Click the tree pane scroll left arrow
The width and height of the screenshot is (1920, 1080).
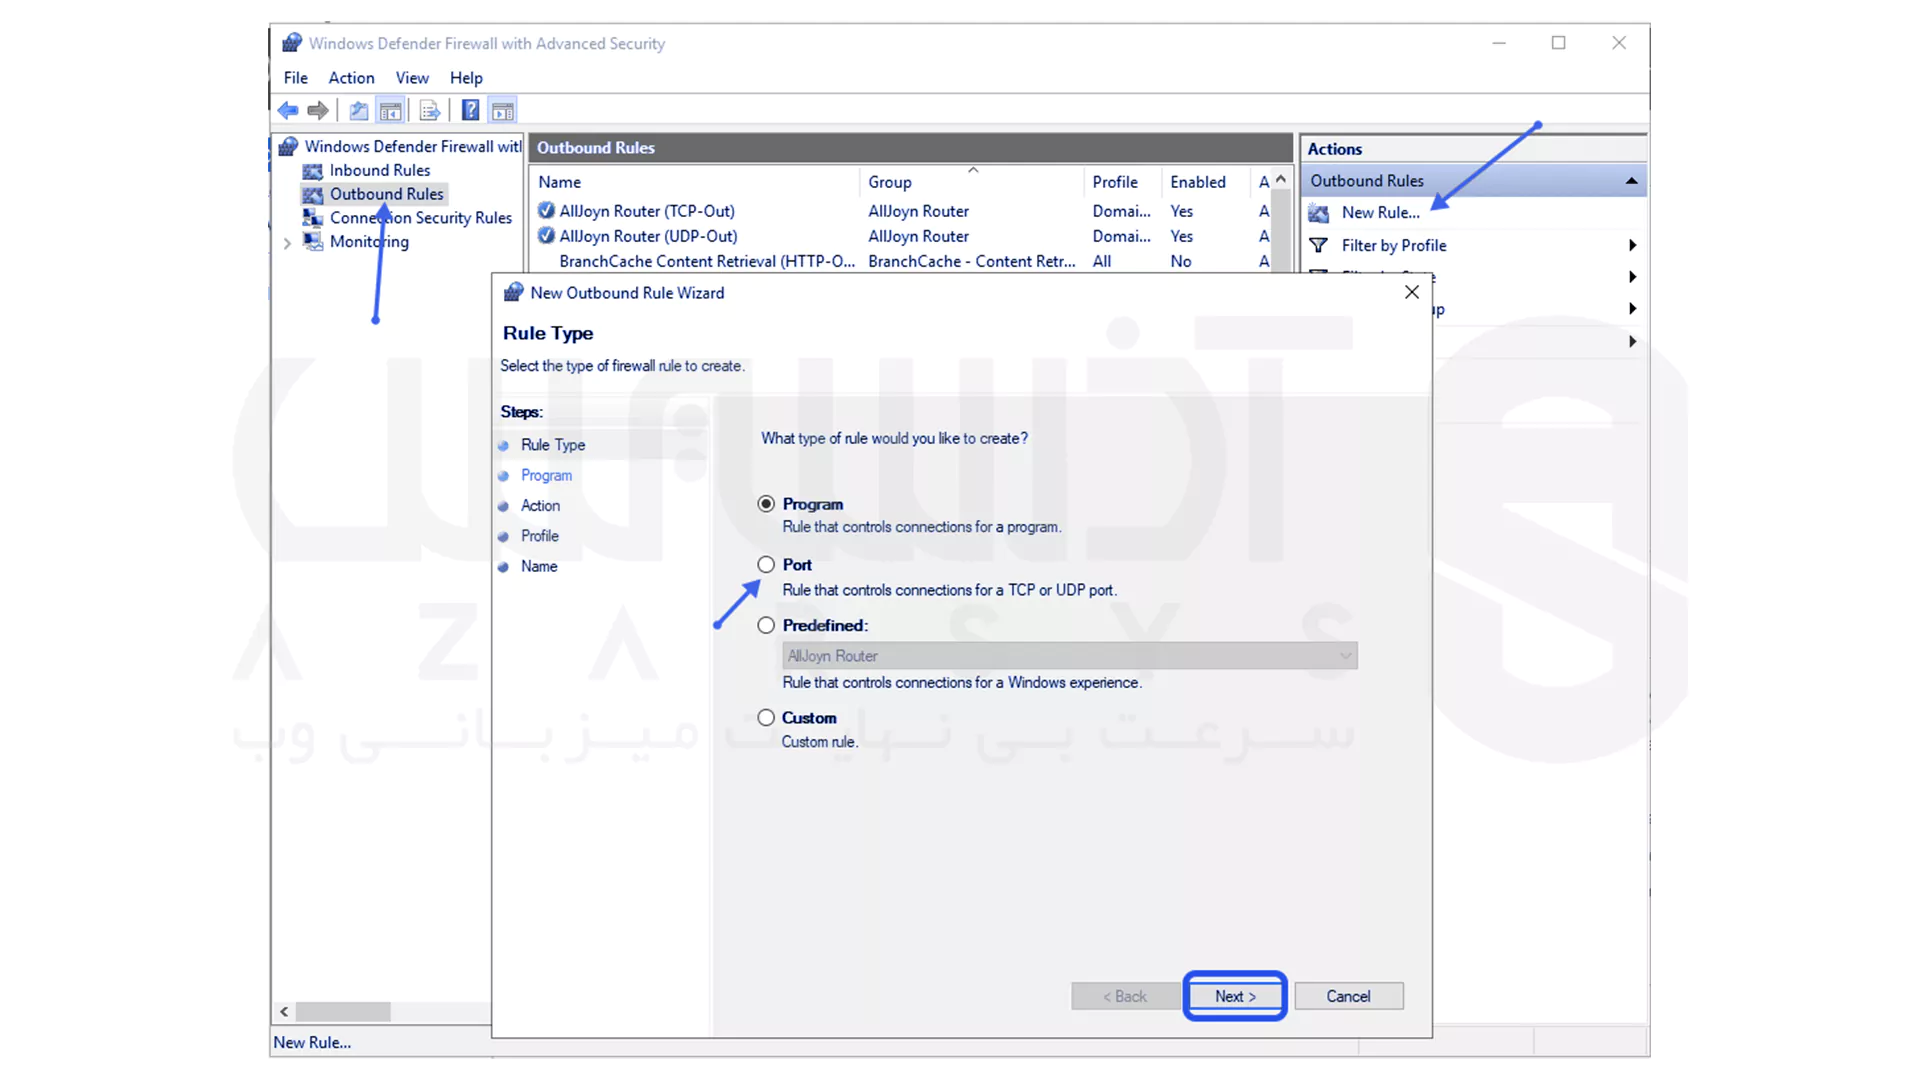[x=284, y=1011]
